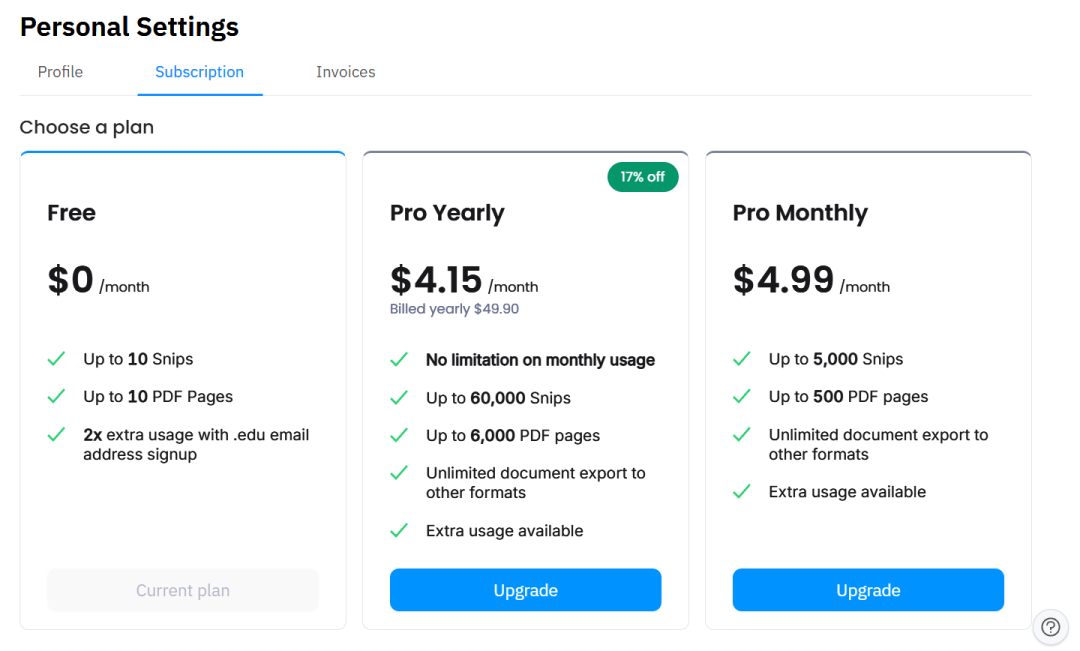Click the Billed yearly $49.90 text
The width and height of the screenshot is (1080, 651).
point(454,309)
